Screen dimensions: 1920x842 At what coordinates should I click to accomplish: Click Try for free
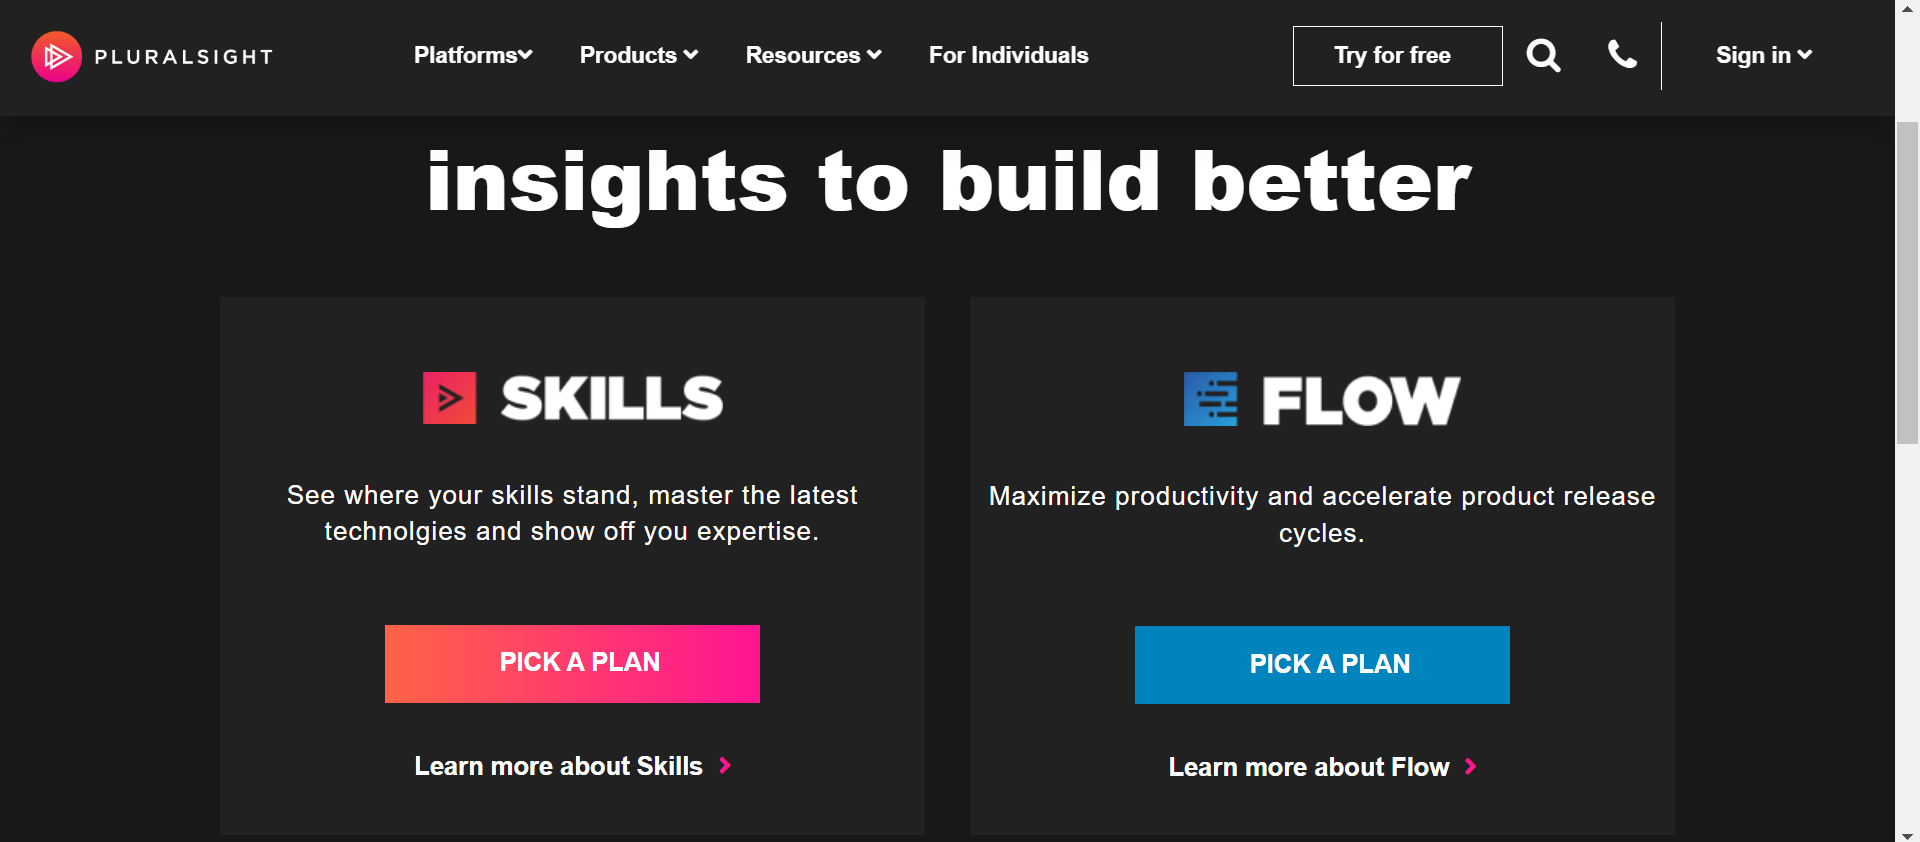pos(1396,55)
